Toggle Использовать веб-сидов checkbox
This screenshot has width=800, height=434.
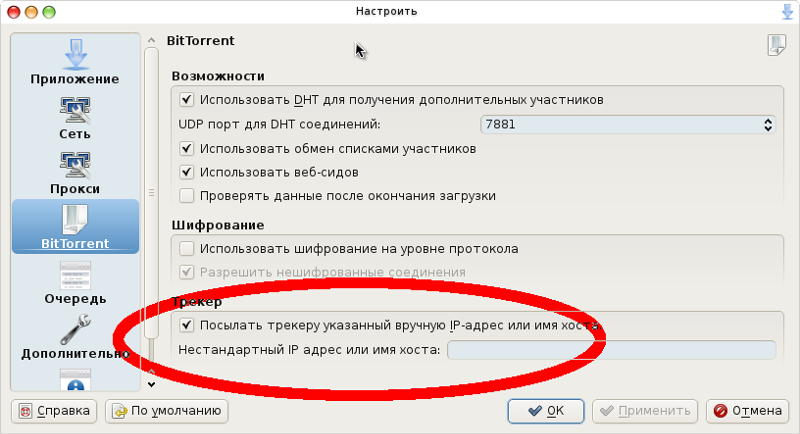click(x=187, y=172)
